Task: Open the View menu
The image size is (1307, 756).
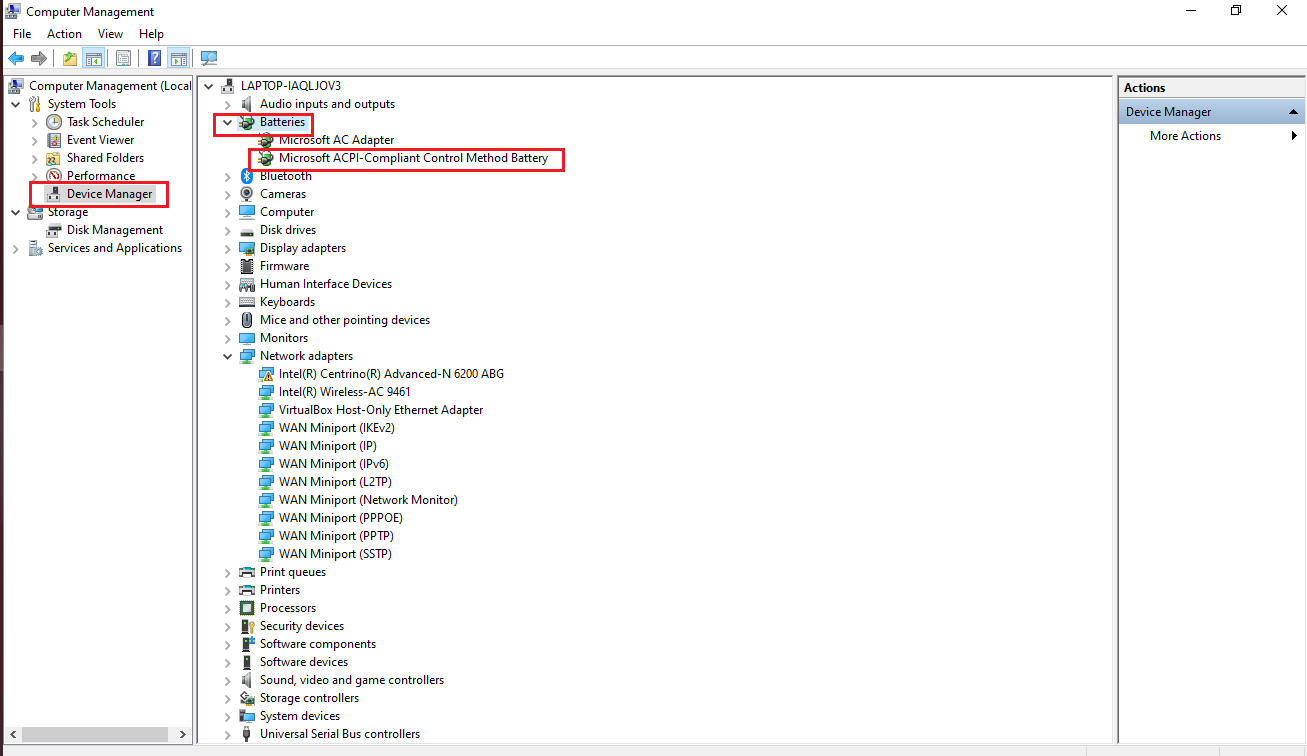Action: [x=111, y=34]
